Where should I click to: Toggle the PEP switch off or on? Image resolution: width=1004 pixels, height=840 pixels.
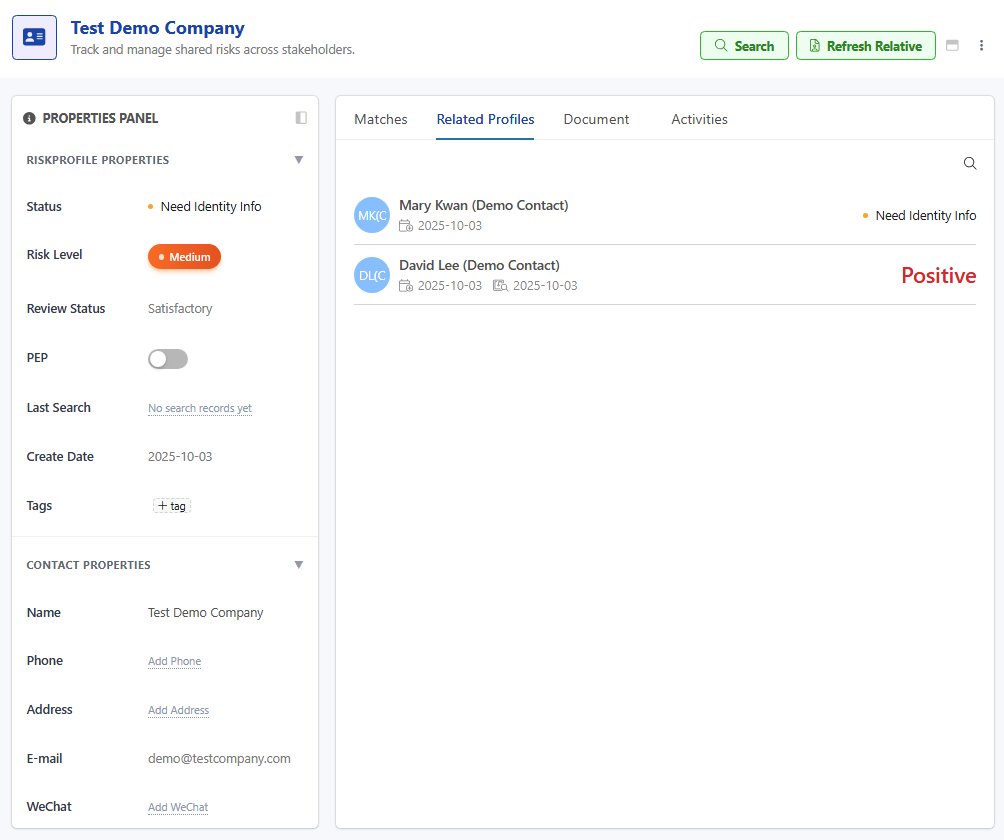click(x=167, y=358)
